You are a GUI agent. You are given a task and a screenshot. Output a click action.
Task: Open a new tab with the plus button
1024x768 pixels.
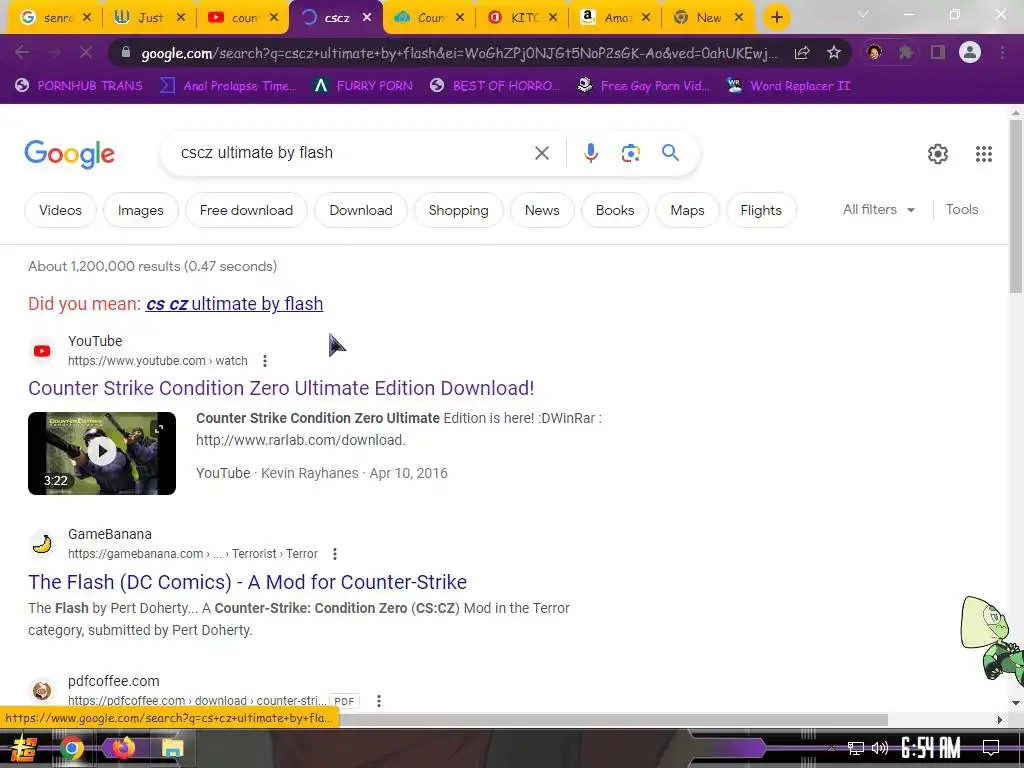click(776, 18)
